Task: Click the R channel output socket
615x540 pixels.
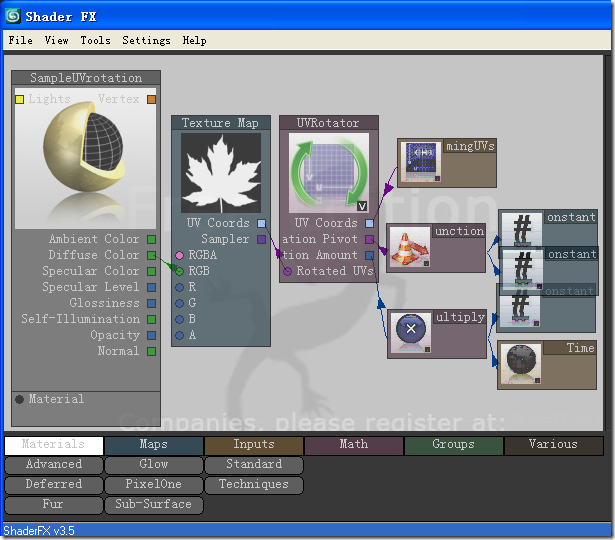Action: pyautogui.click(x=179, y=287)
